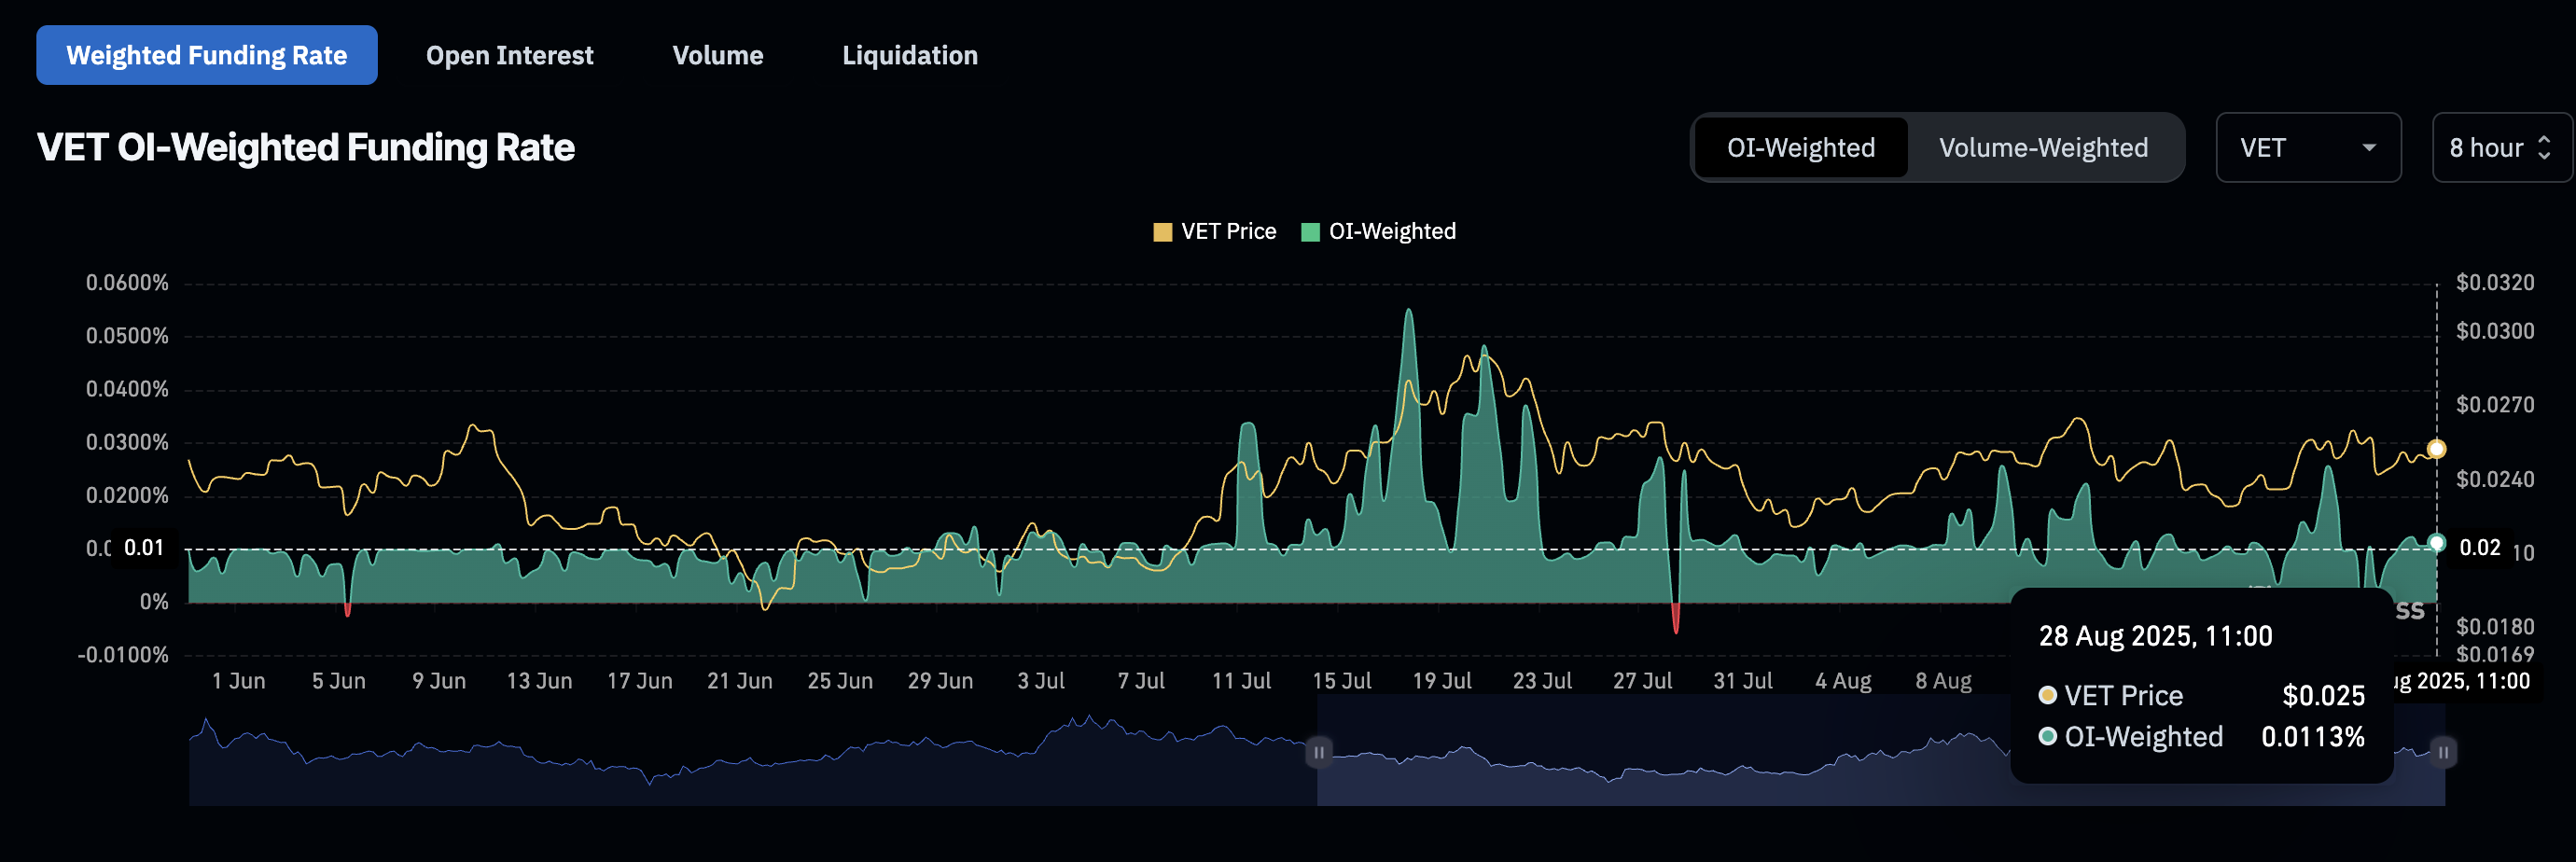Click the "25 Jun" date label
The width and height of the screenshot is (2576, 862).
click(840, 681)
